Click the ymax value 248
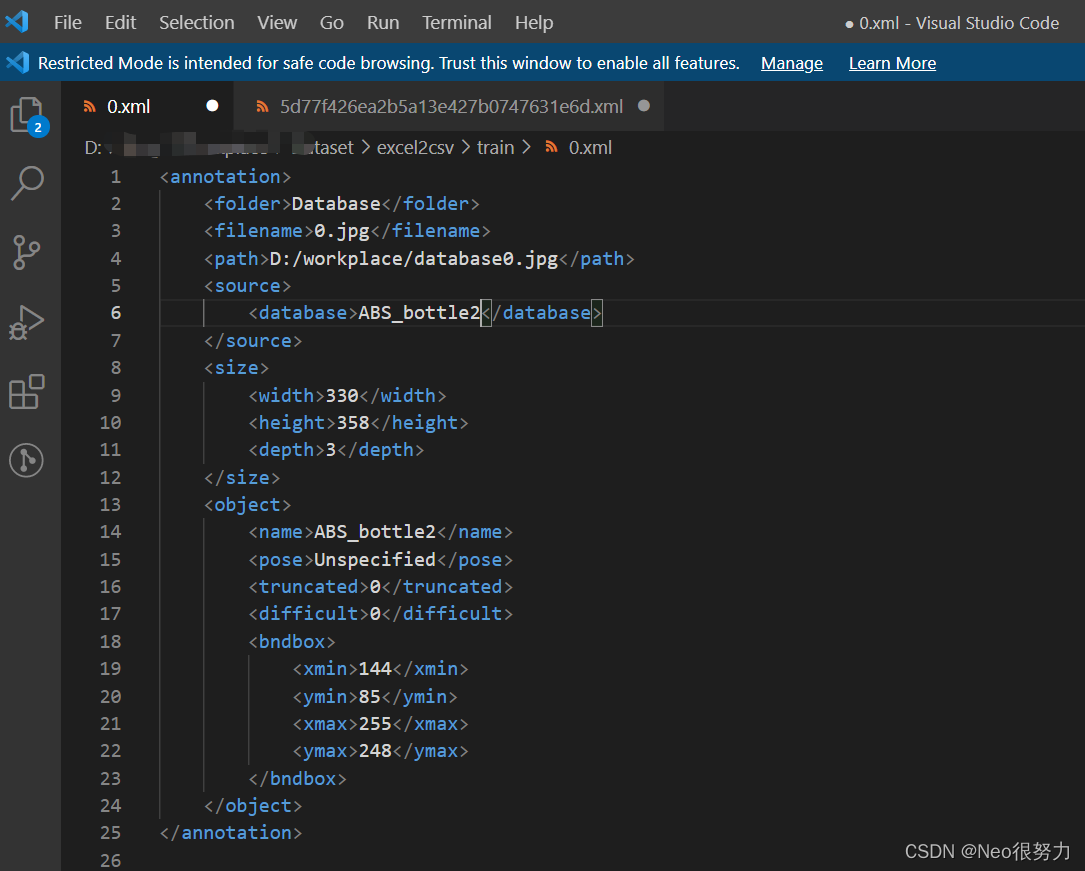Image resolution: width=1085 pixels, height=871 pixels. tap(375, 751)
